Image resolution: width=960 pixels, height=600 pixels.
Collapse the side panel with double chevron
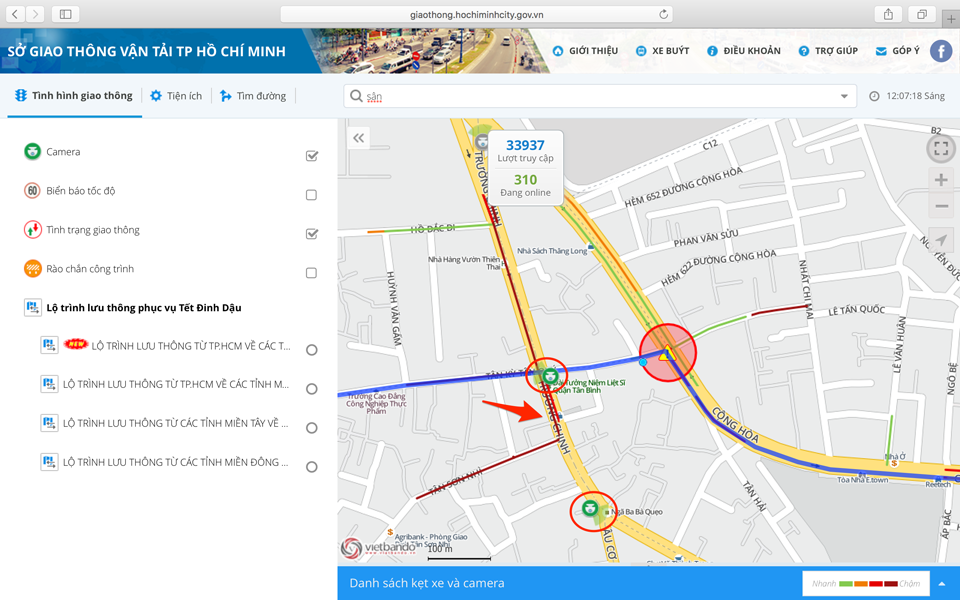point(359,138)
